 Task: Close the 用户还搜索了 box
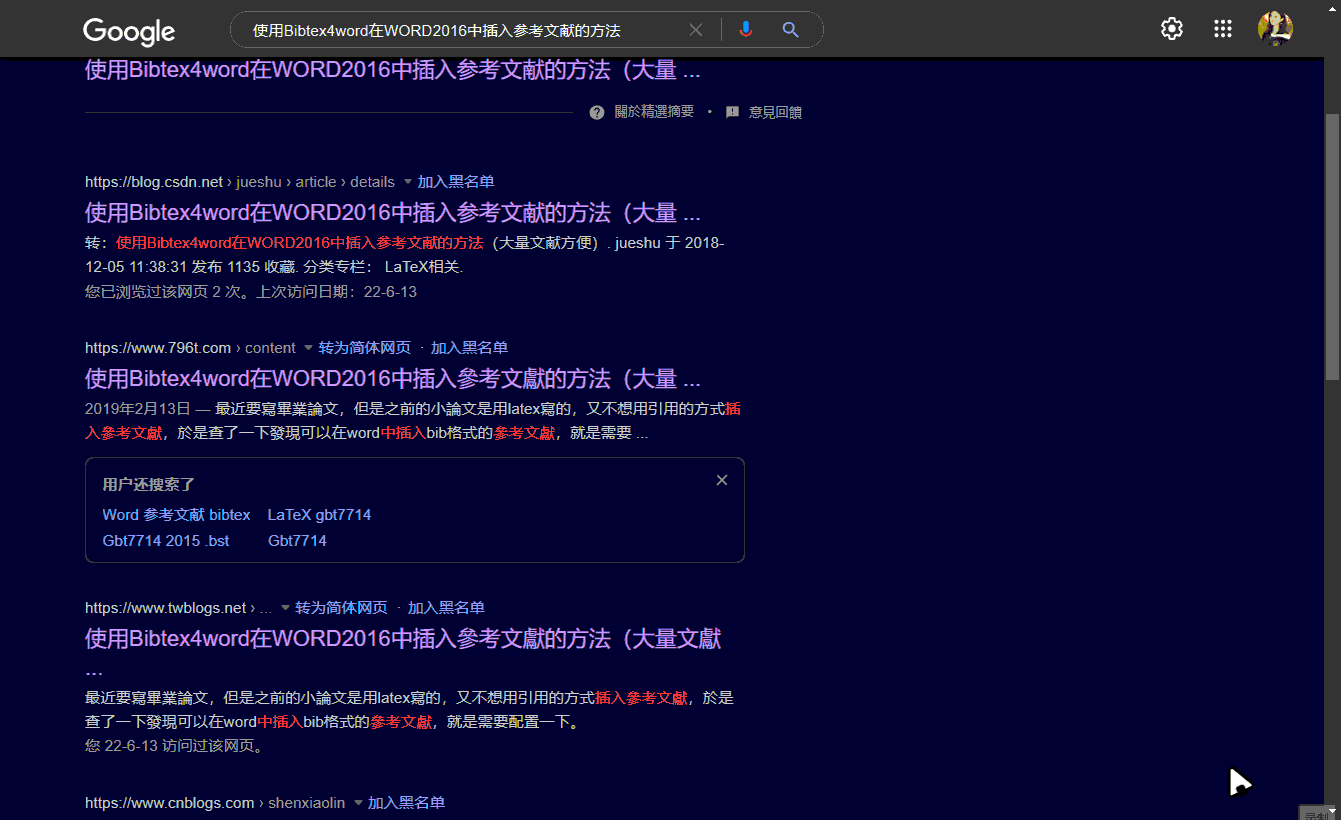(722, 480)
